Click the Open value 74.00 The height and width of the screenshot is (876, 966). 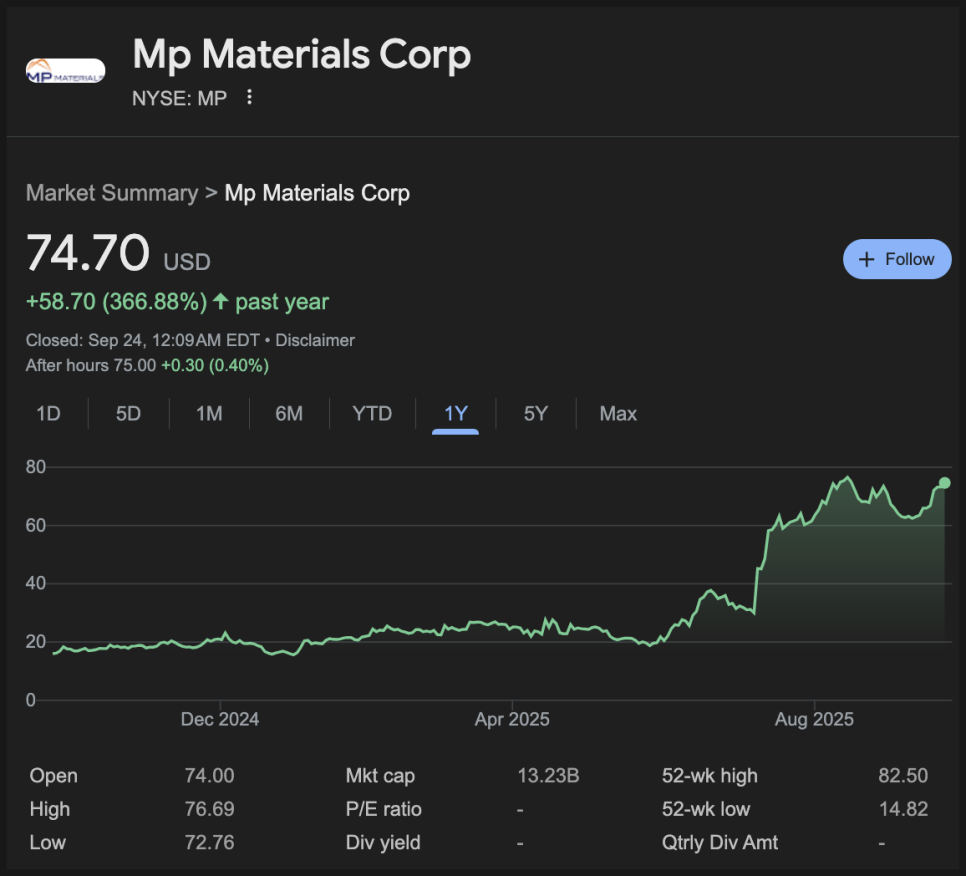point(209,776)
